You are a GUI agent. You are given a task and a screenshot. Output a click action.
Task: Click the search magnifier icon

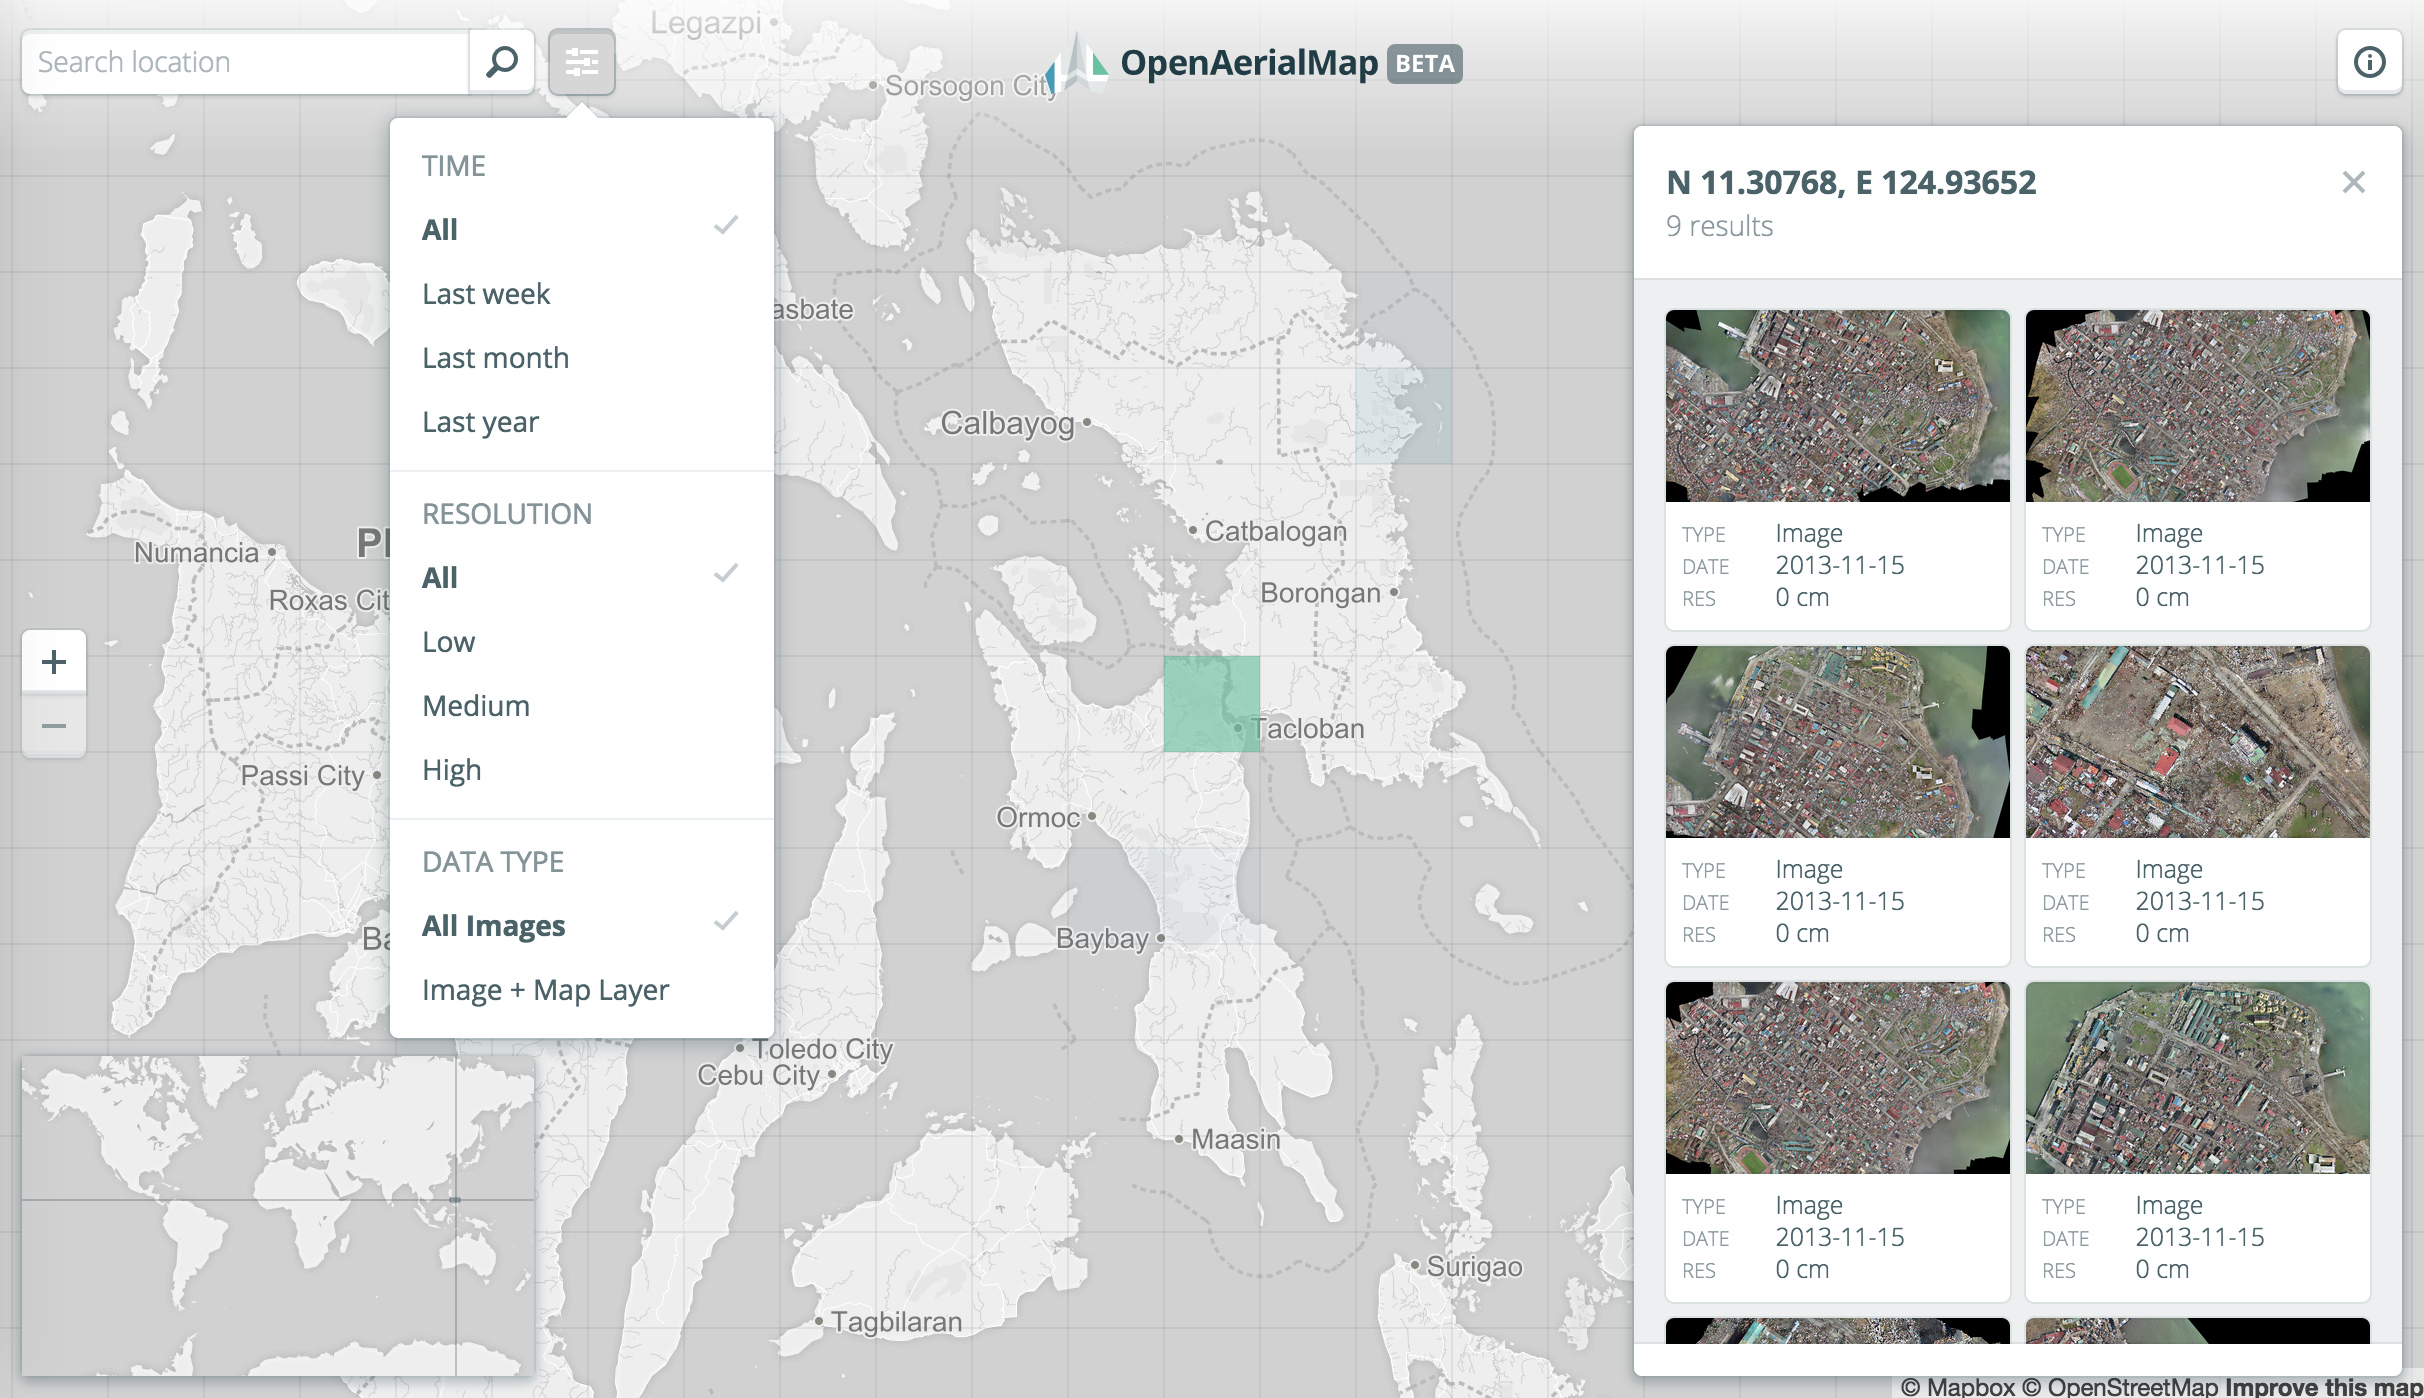click(x=501, y=62)
